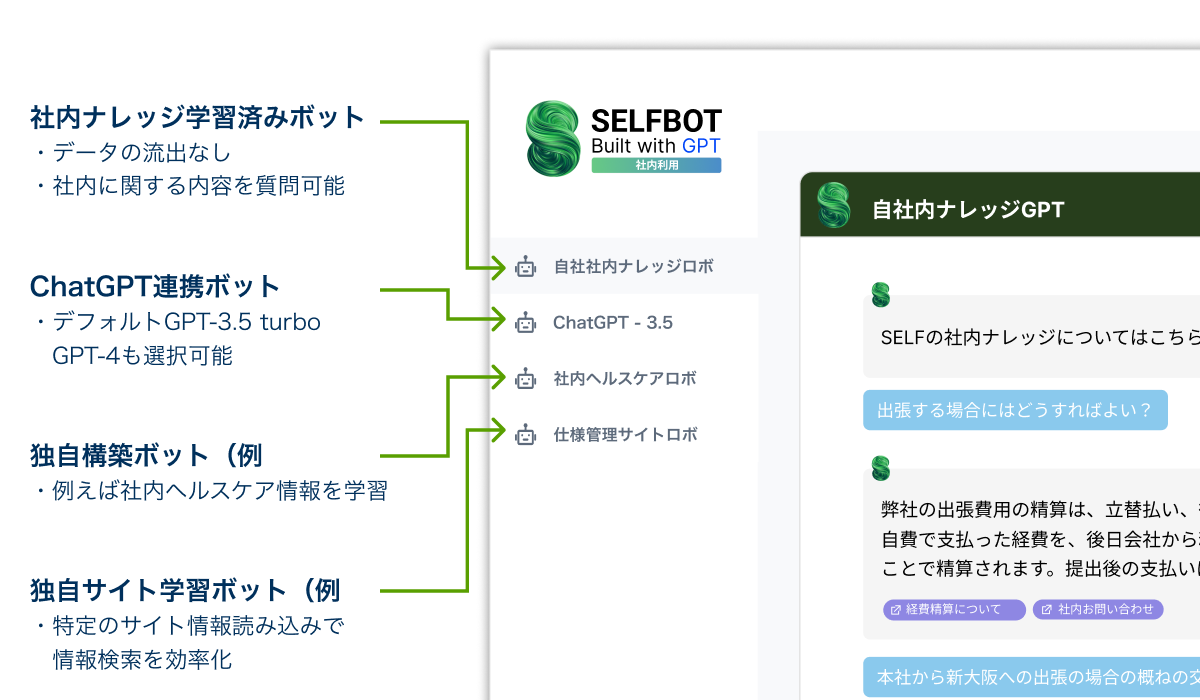Click the 自社社内ナレッジロボ robot icon
The width and height of the screenshot is (1200, 700).
click(527, 266)
